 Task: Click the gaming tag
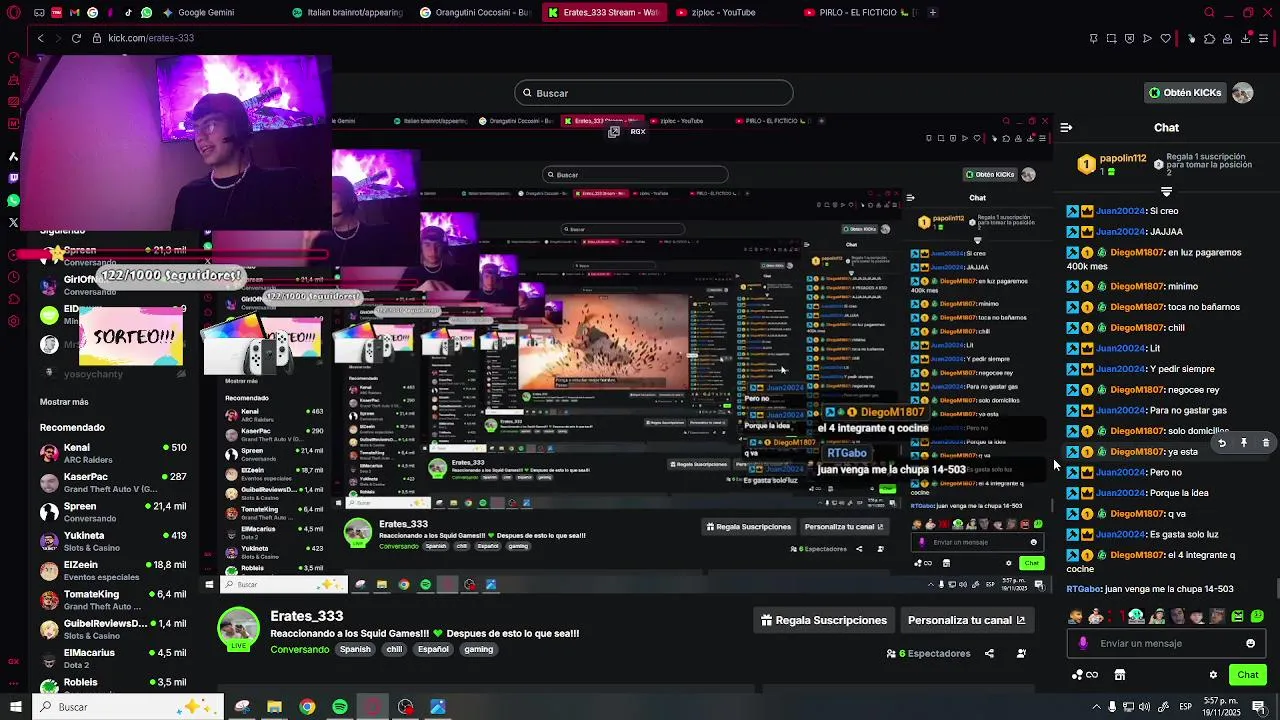pos(478,649)
